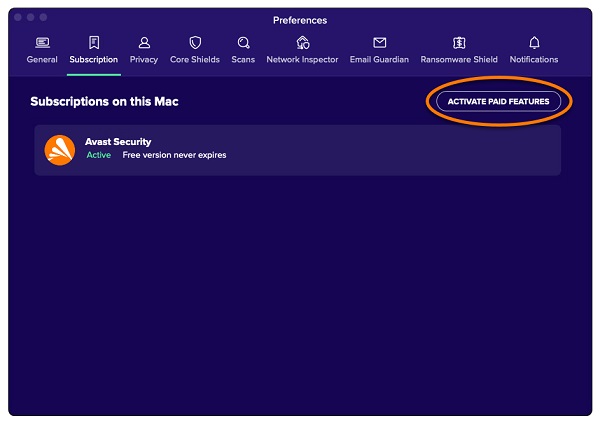Maximize the Preferences window
This screenshot has height=425, width=600.
pyautogui.click(x=43, y=19)
